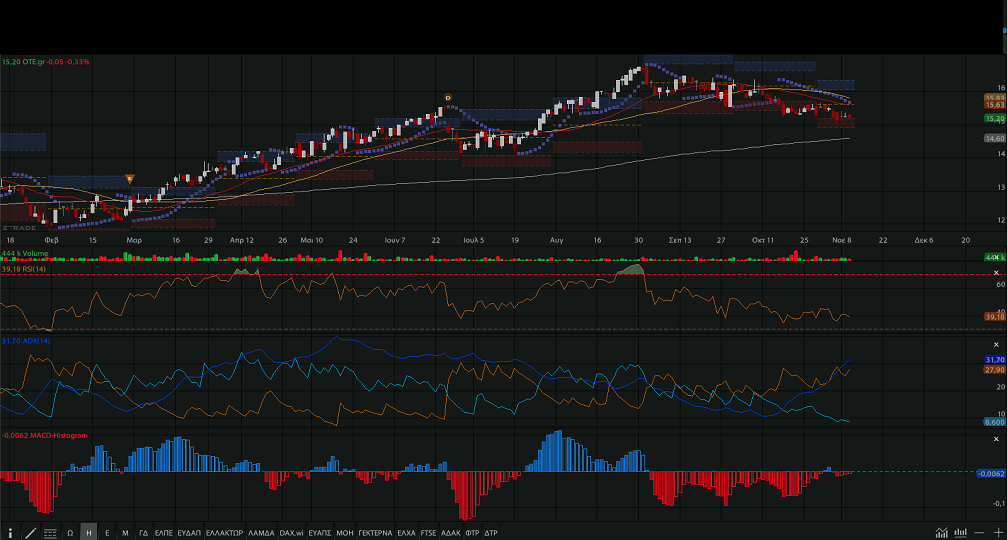The height and width of the screenshot is (540, 1007).
Task: Click the Σεπ 13 date on time axis
Action: (680, 240)
